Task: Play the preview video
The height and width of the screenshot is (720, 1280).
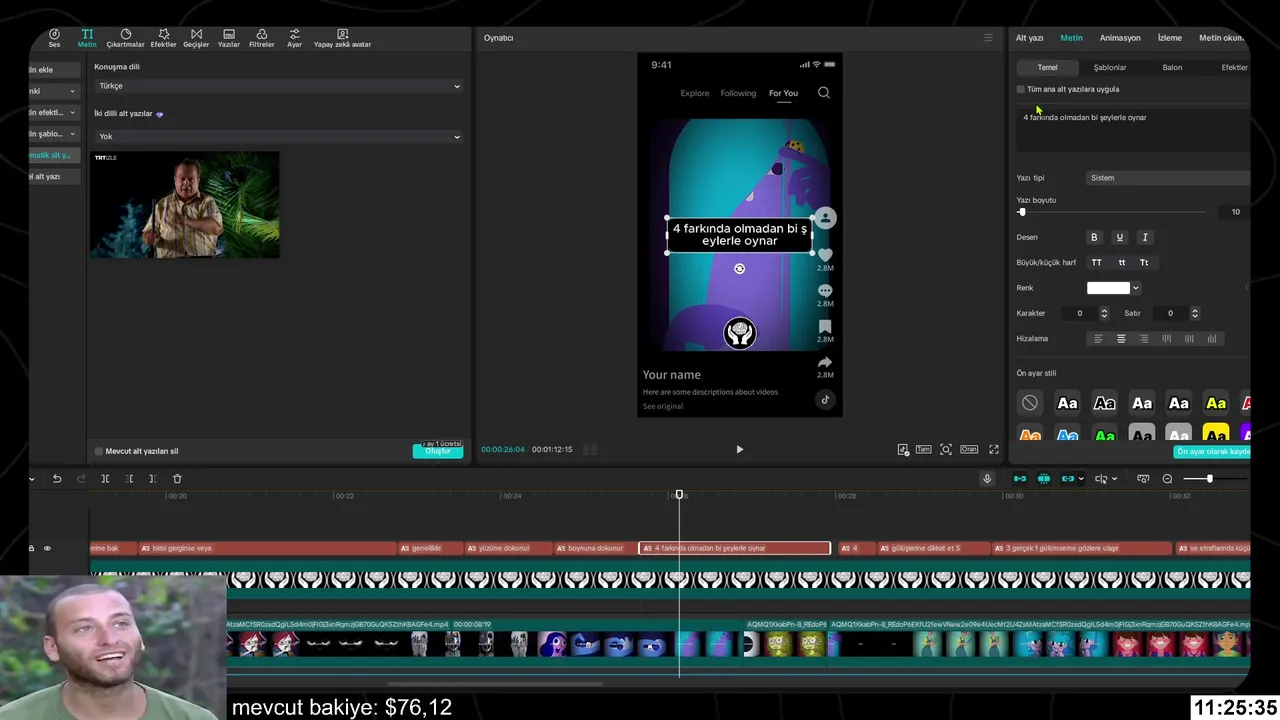Action: tap(739, 450)
